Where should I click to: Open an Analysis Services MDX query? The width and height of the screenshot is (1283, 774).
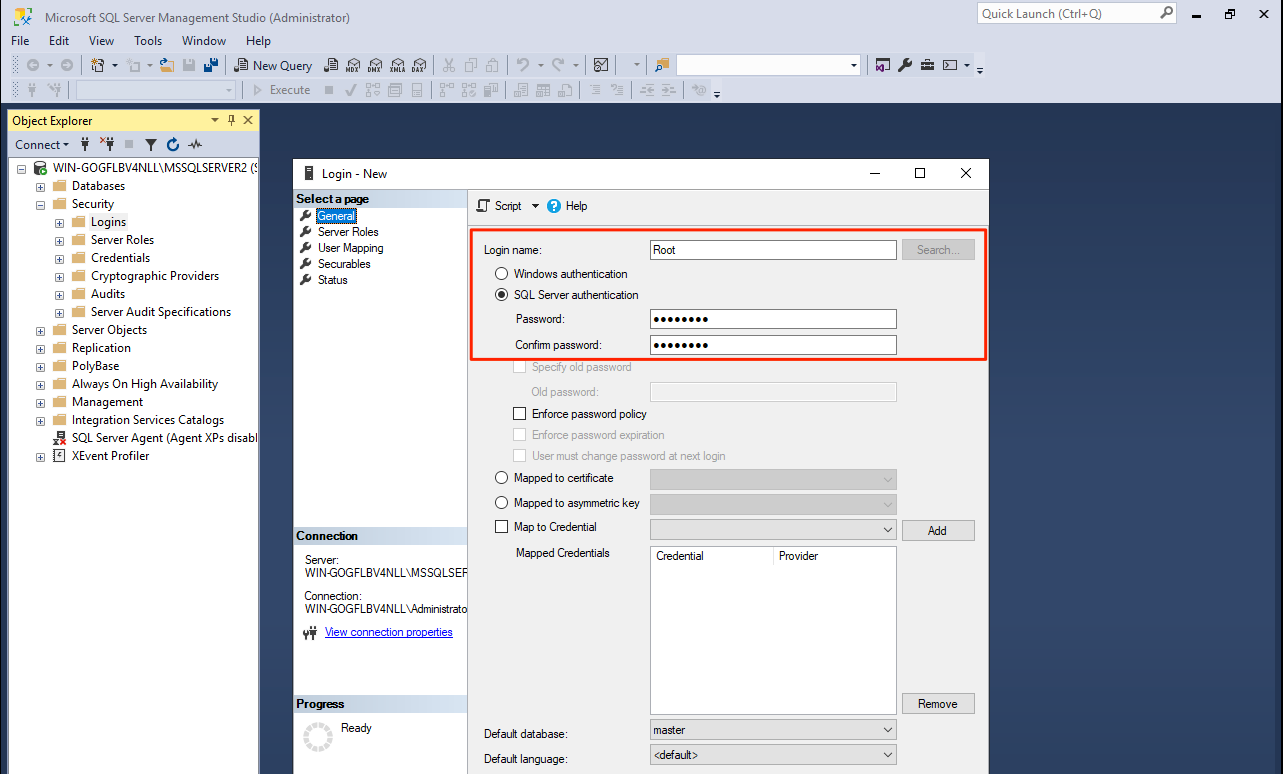click(x=353, y=65)
